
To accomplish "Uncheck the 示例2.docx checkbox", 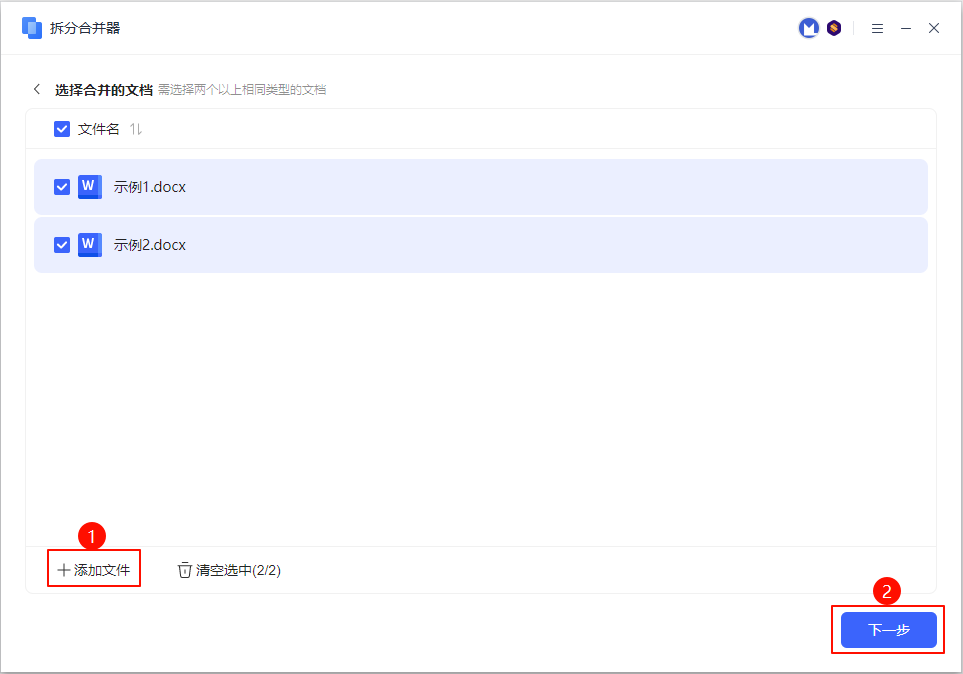I will tap(62, 245).
